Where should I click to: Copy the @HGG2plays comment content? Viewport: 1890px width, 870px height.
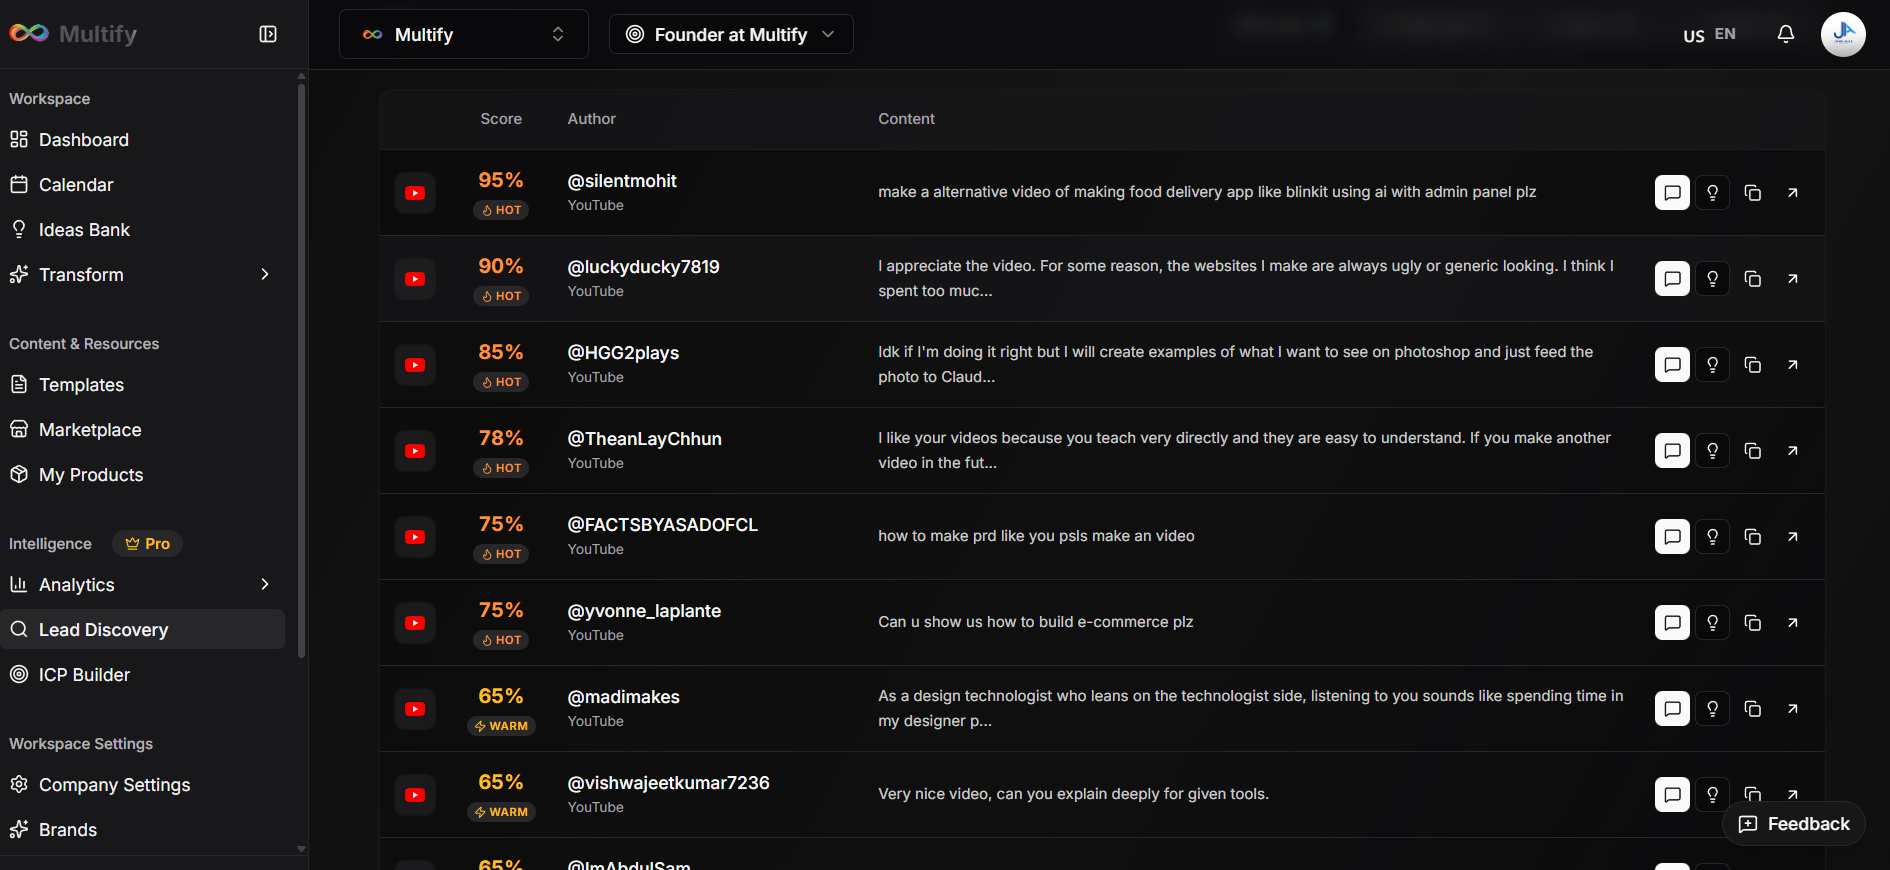click(1752, 365)
